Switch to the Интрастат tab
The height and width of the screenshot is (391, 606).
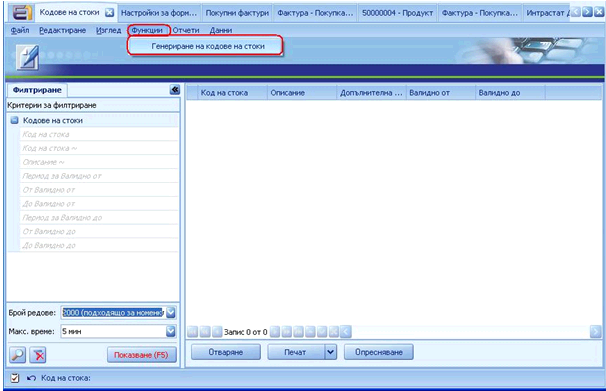click(547, 13)
